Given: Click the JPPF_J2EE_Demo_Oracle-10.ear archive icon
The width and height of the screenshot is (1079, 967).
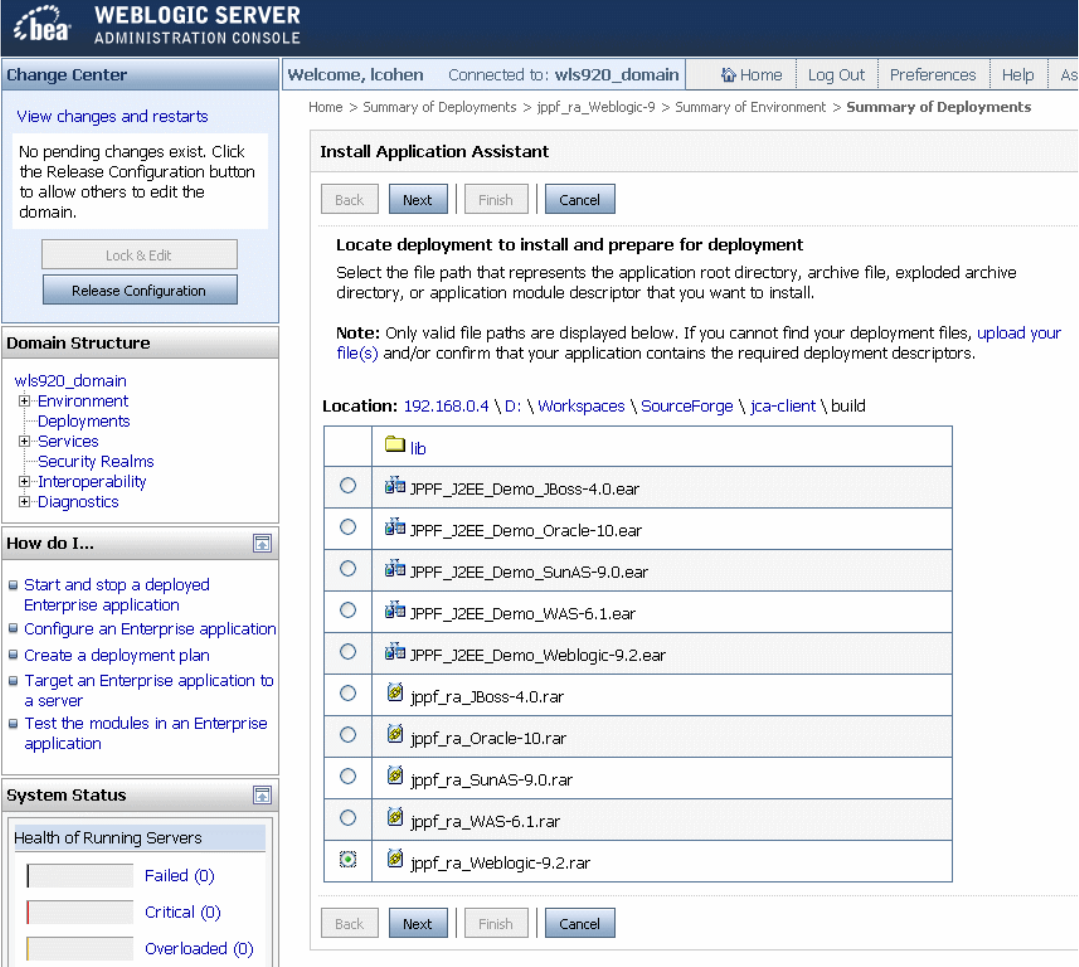Looking at the screenshot, I should click(395, 527).
